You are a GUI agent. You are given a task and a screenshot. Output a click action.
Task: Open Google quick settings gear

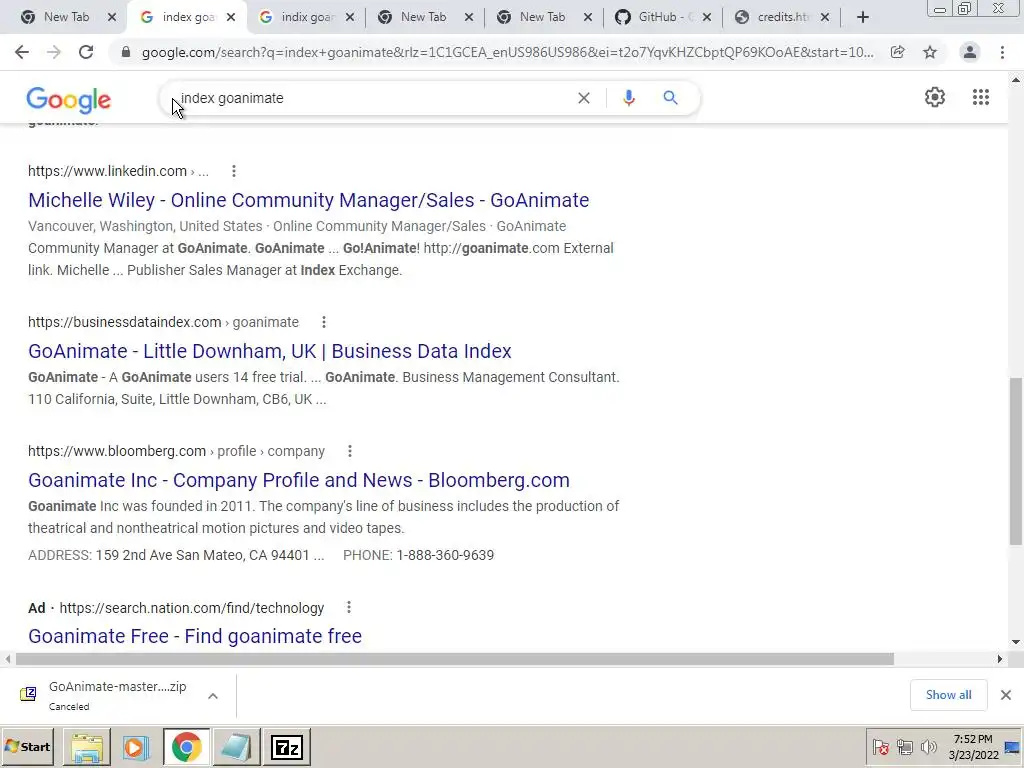935,97
